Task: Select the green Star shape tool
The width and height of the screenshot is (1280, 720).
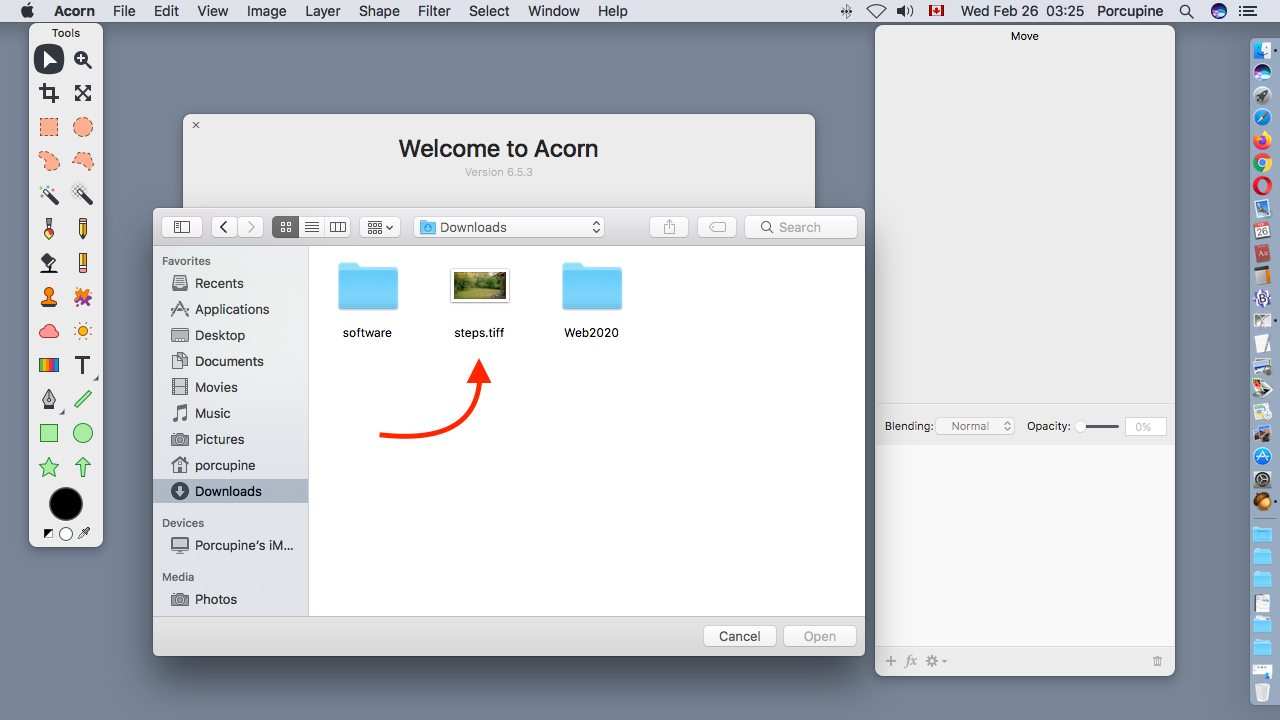Action: point(49,467)
